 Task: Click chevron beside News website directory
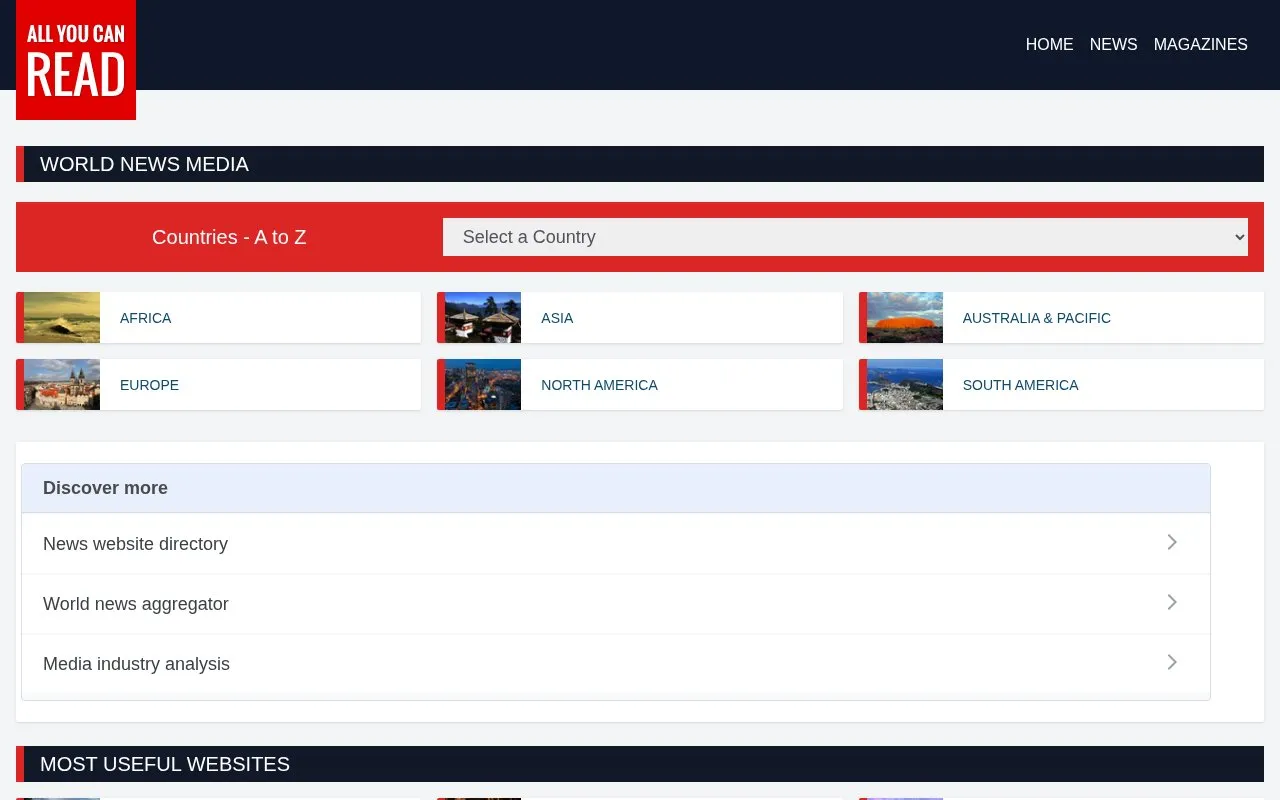tap(1172, 542)
